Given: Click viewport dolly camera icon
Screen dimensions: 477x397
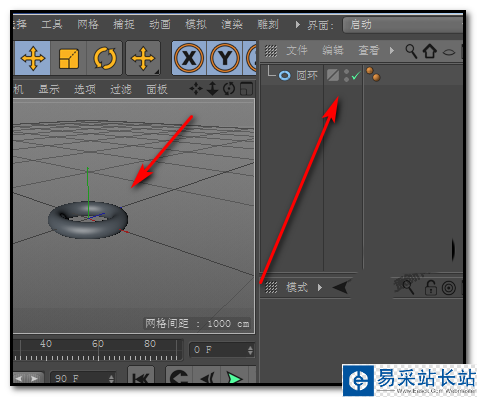Looking at the screenshot, I should (x=212, y=89).
